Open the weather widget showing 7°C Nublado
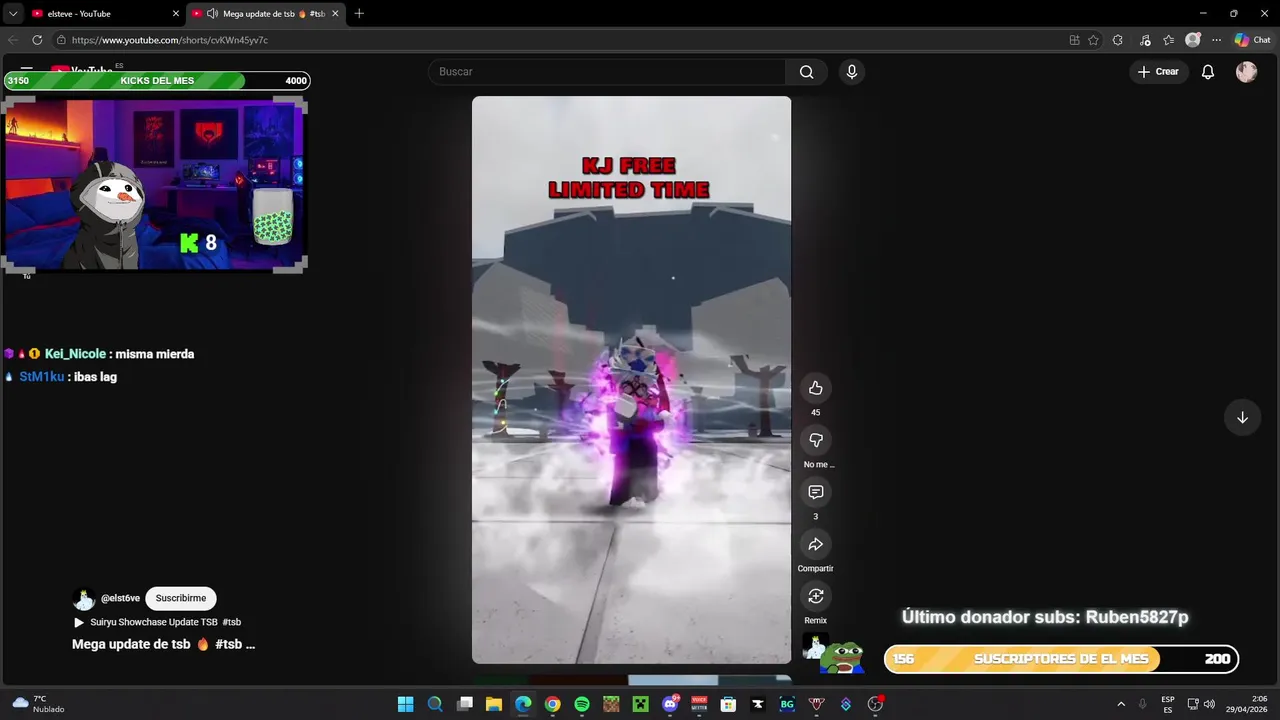 (38, 704)
